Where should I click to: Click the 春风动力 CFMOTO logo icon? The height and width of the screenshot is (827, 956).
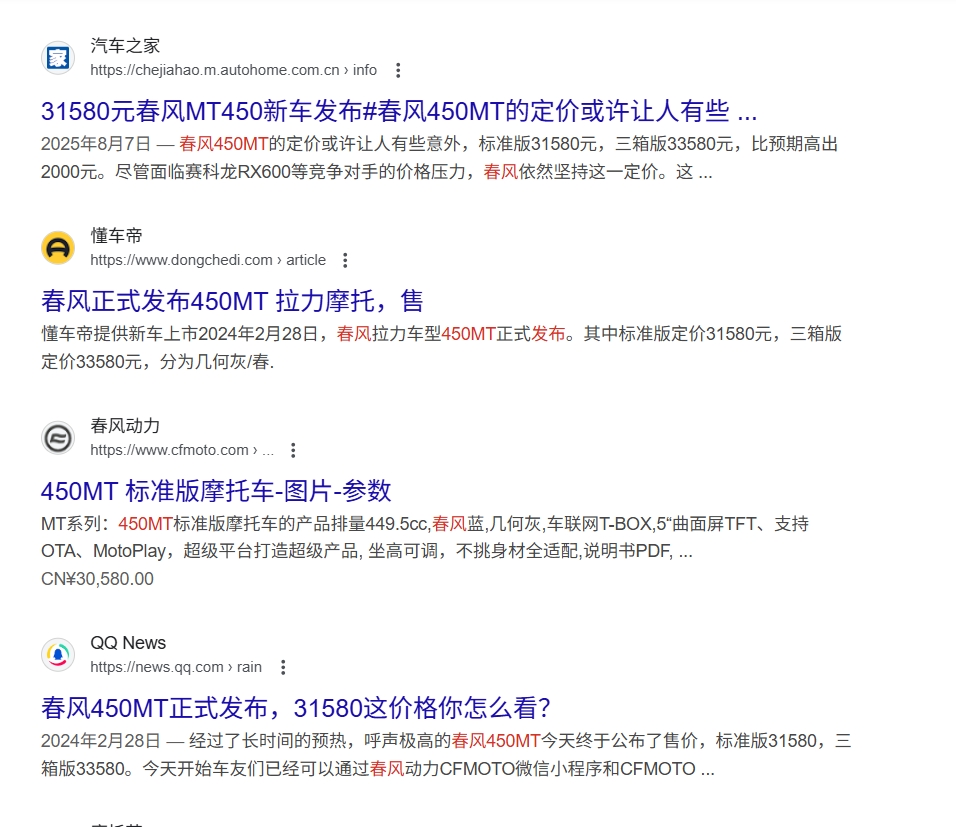[x=58, y=438]
